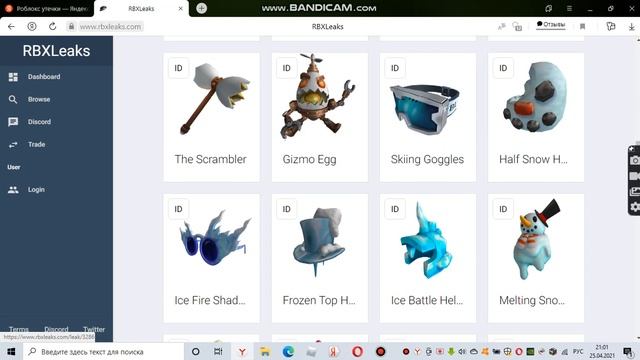Viewport: 640px width, 360px height.
Task: Click the 'Ice Fire Shad...' item title
Action: pos(210,300)
